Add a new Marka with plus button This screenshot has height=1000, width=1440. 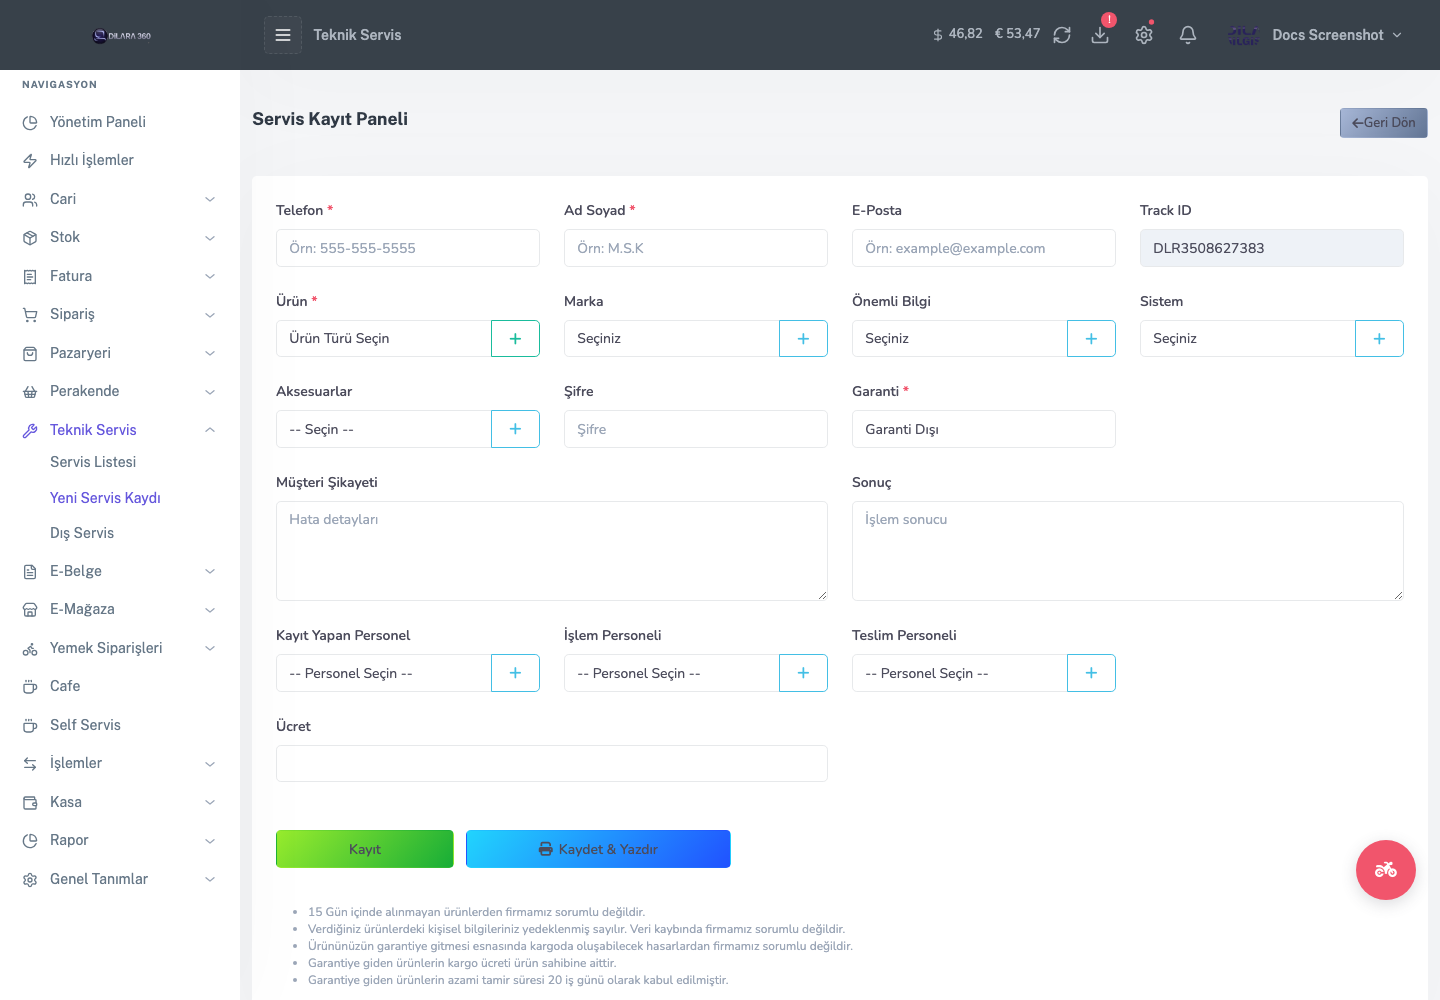(x=803, y=339)
